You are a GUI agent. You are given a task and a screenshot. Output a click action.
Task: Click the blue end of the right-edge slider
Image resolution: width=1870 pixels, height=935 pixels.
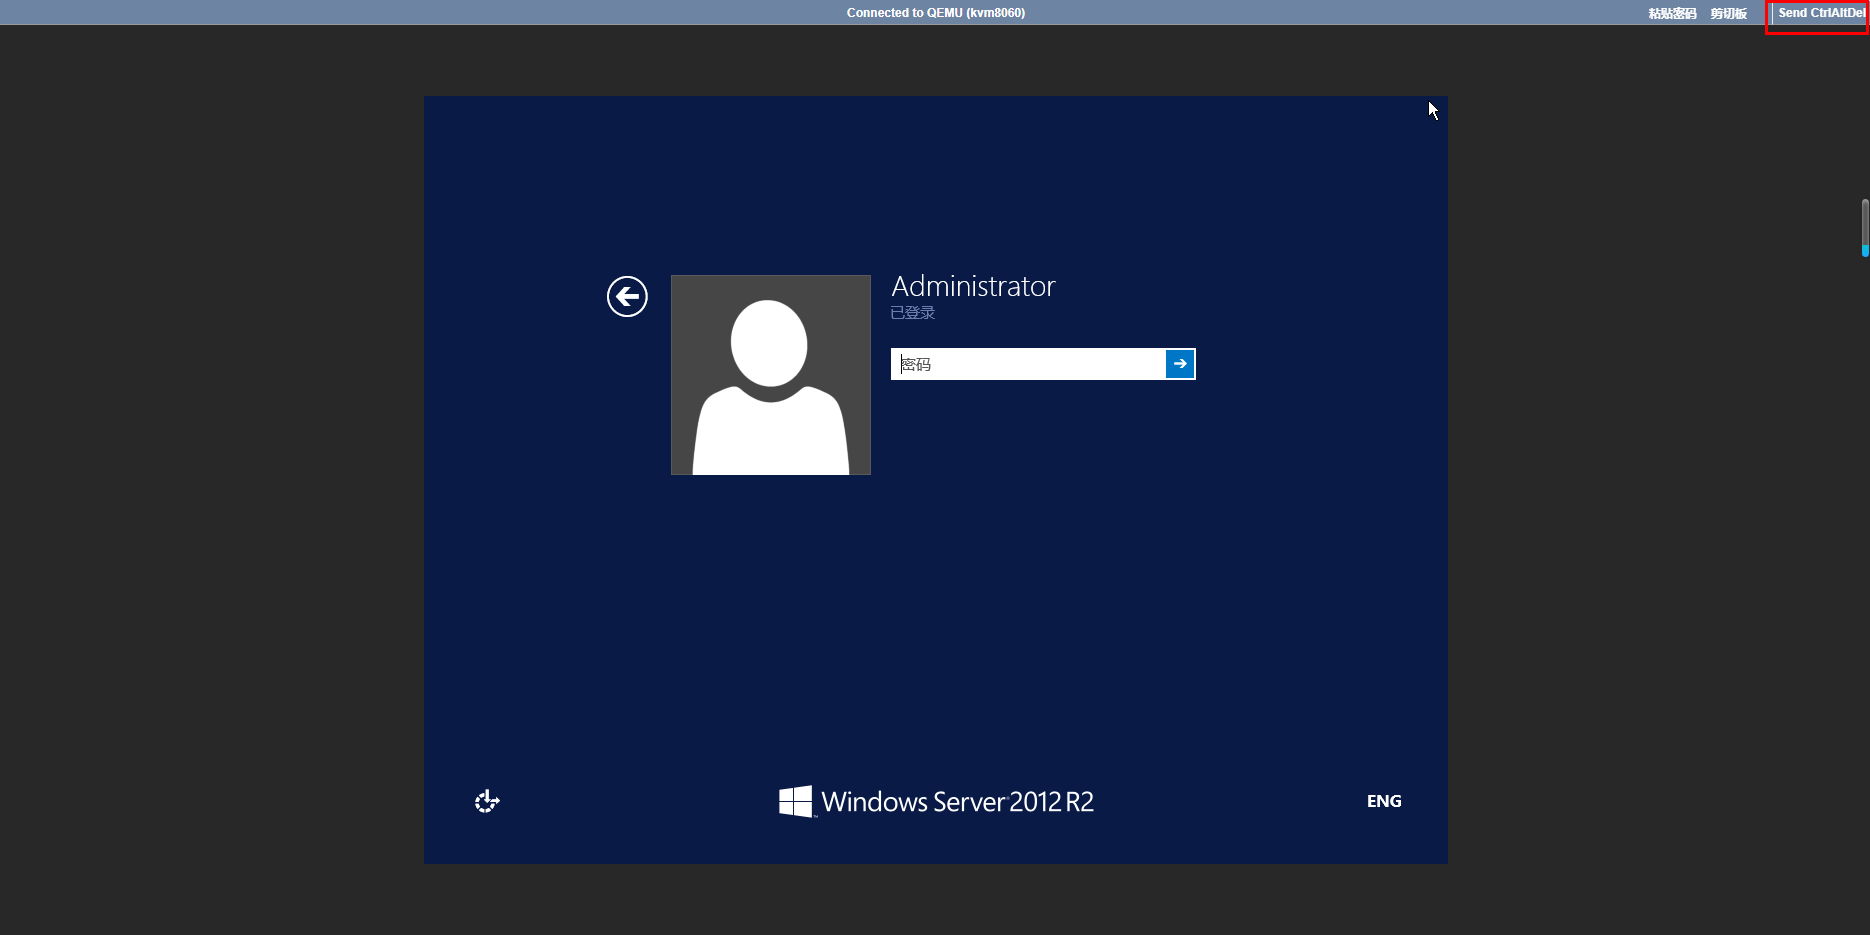1865,251
